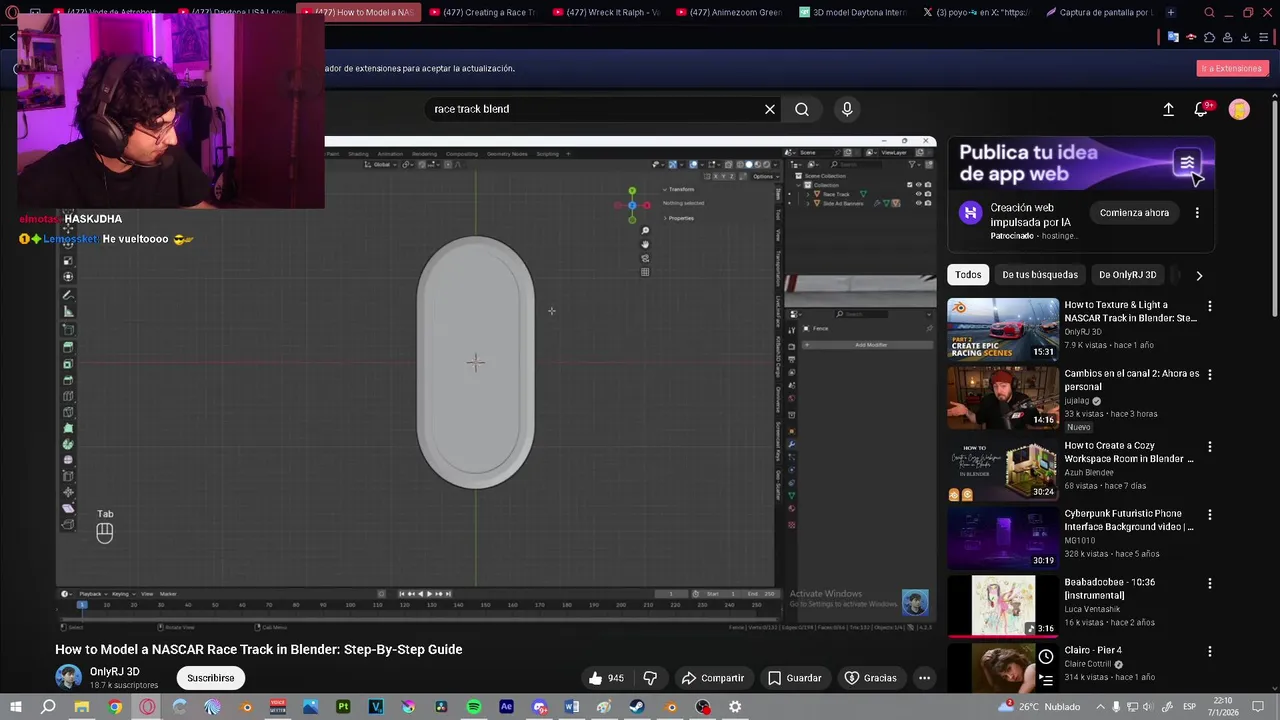
Task: Open a new browser tab with plus
Action: [x=1171, y=12]
